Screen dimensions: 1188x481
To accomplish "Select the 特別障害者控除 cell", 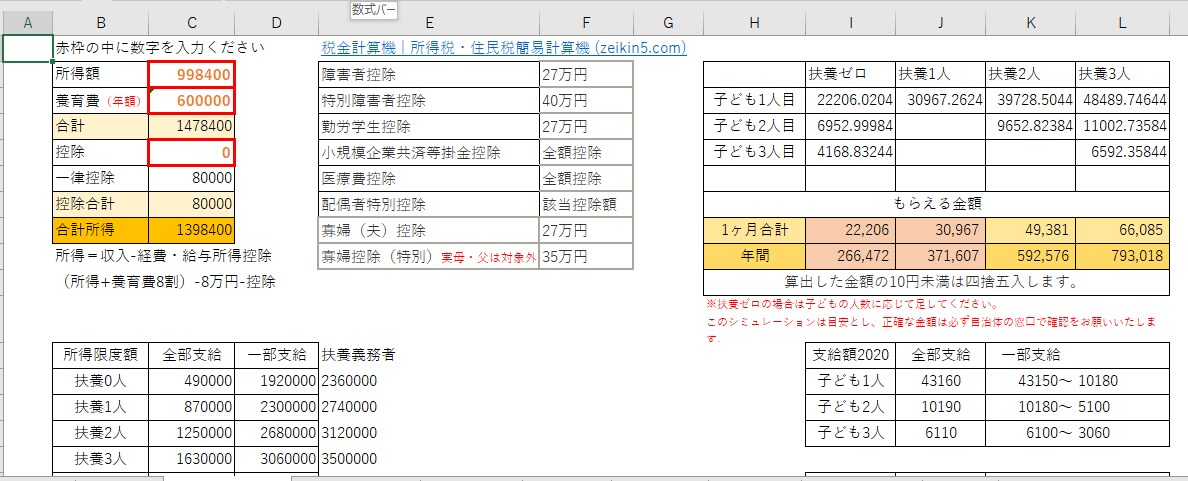I will pyautogui.click(x=429, y=100).
